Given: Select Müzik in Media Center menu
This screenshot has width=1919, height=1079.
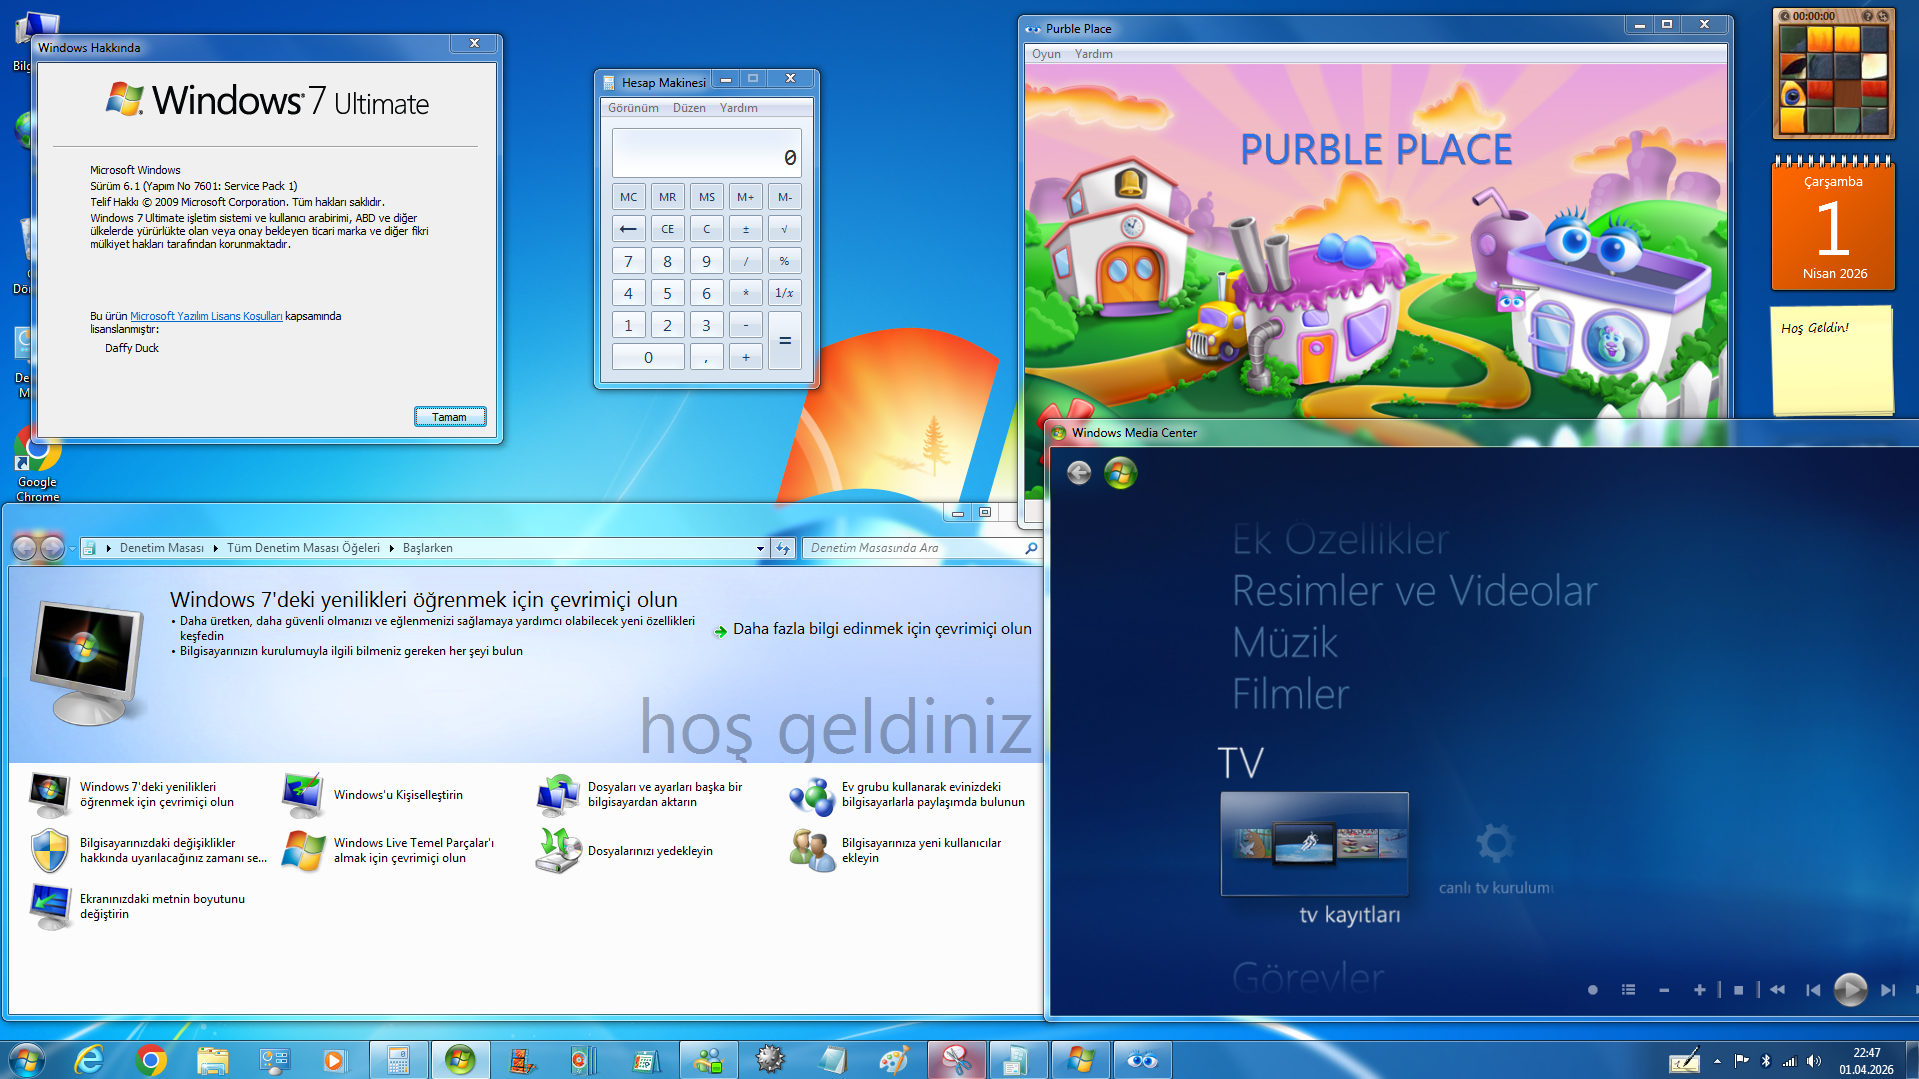Looking at the screenshot, I should click(1285, 642).
